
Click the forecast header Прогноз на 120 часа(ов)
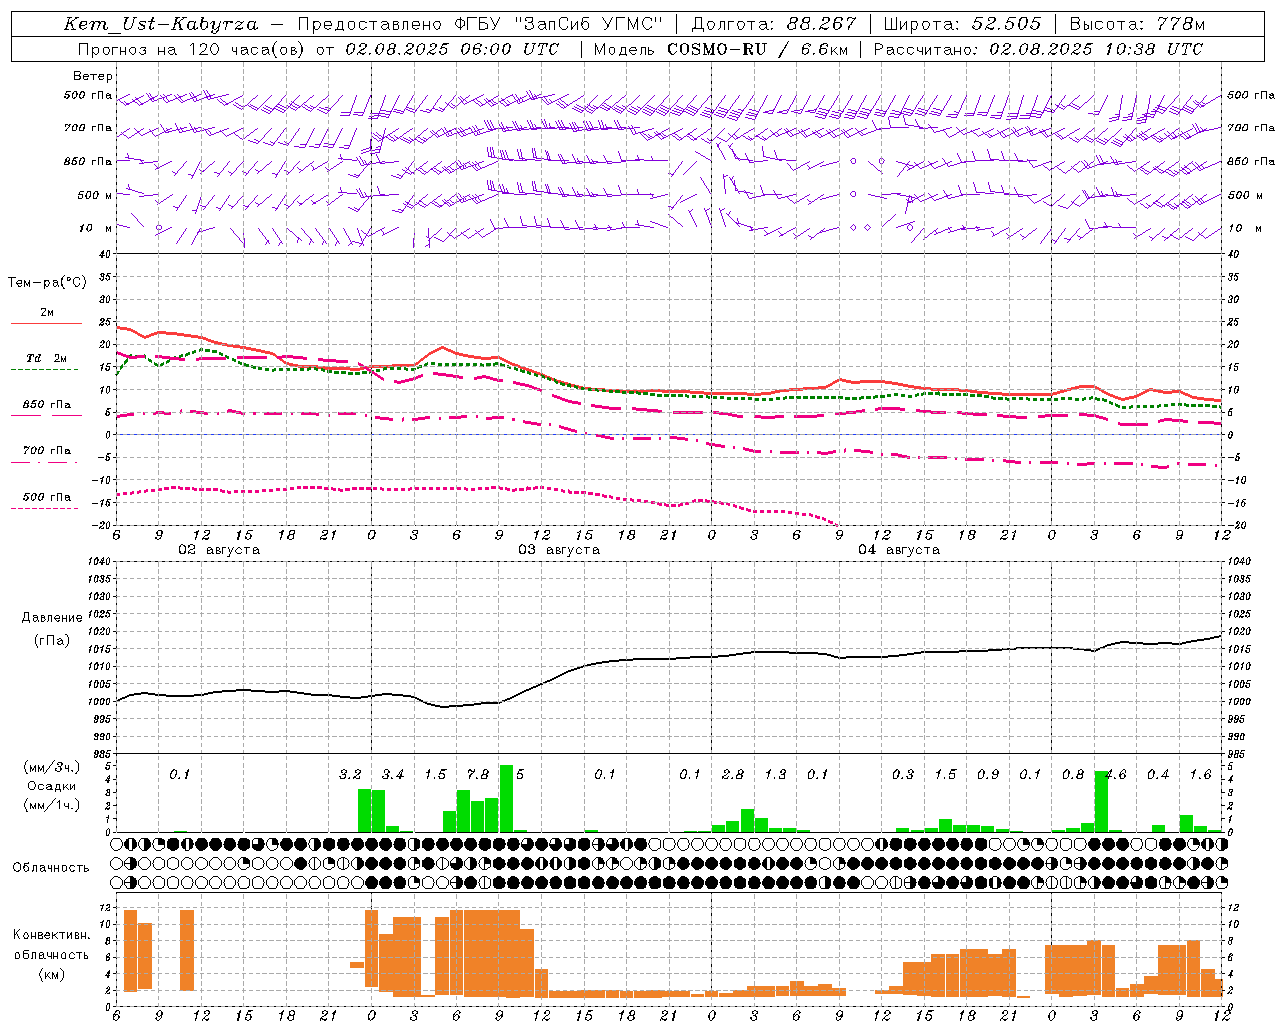[192, 49]
